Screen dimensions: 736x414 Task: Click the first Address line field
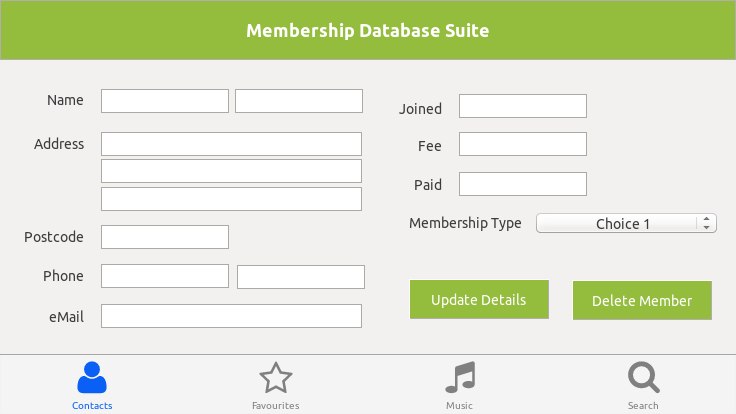coord(231,144)
